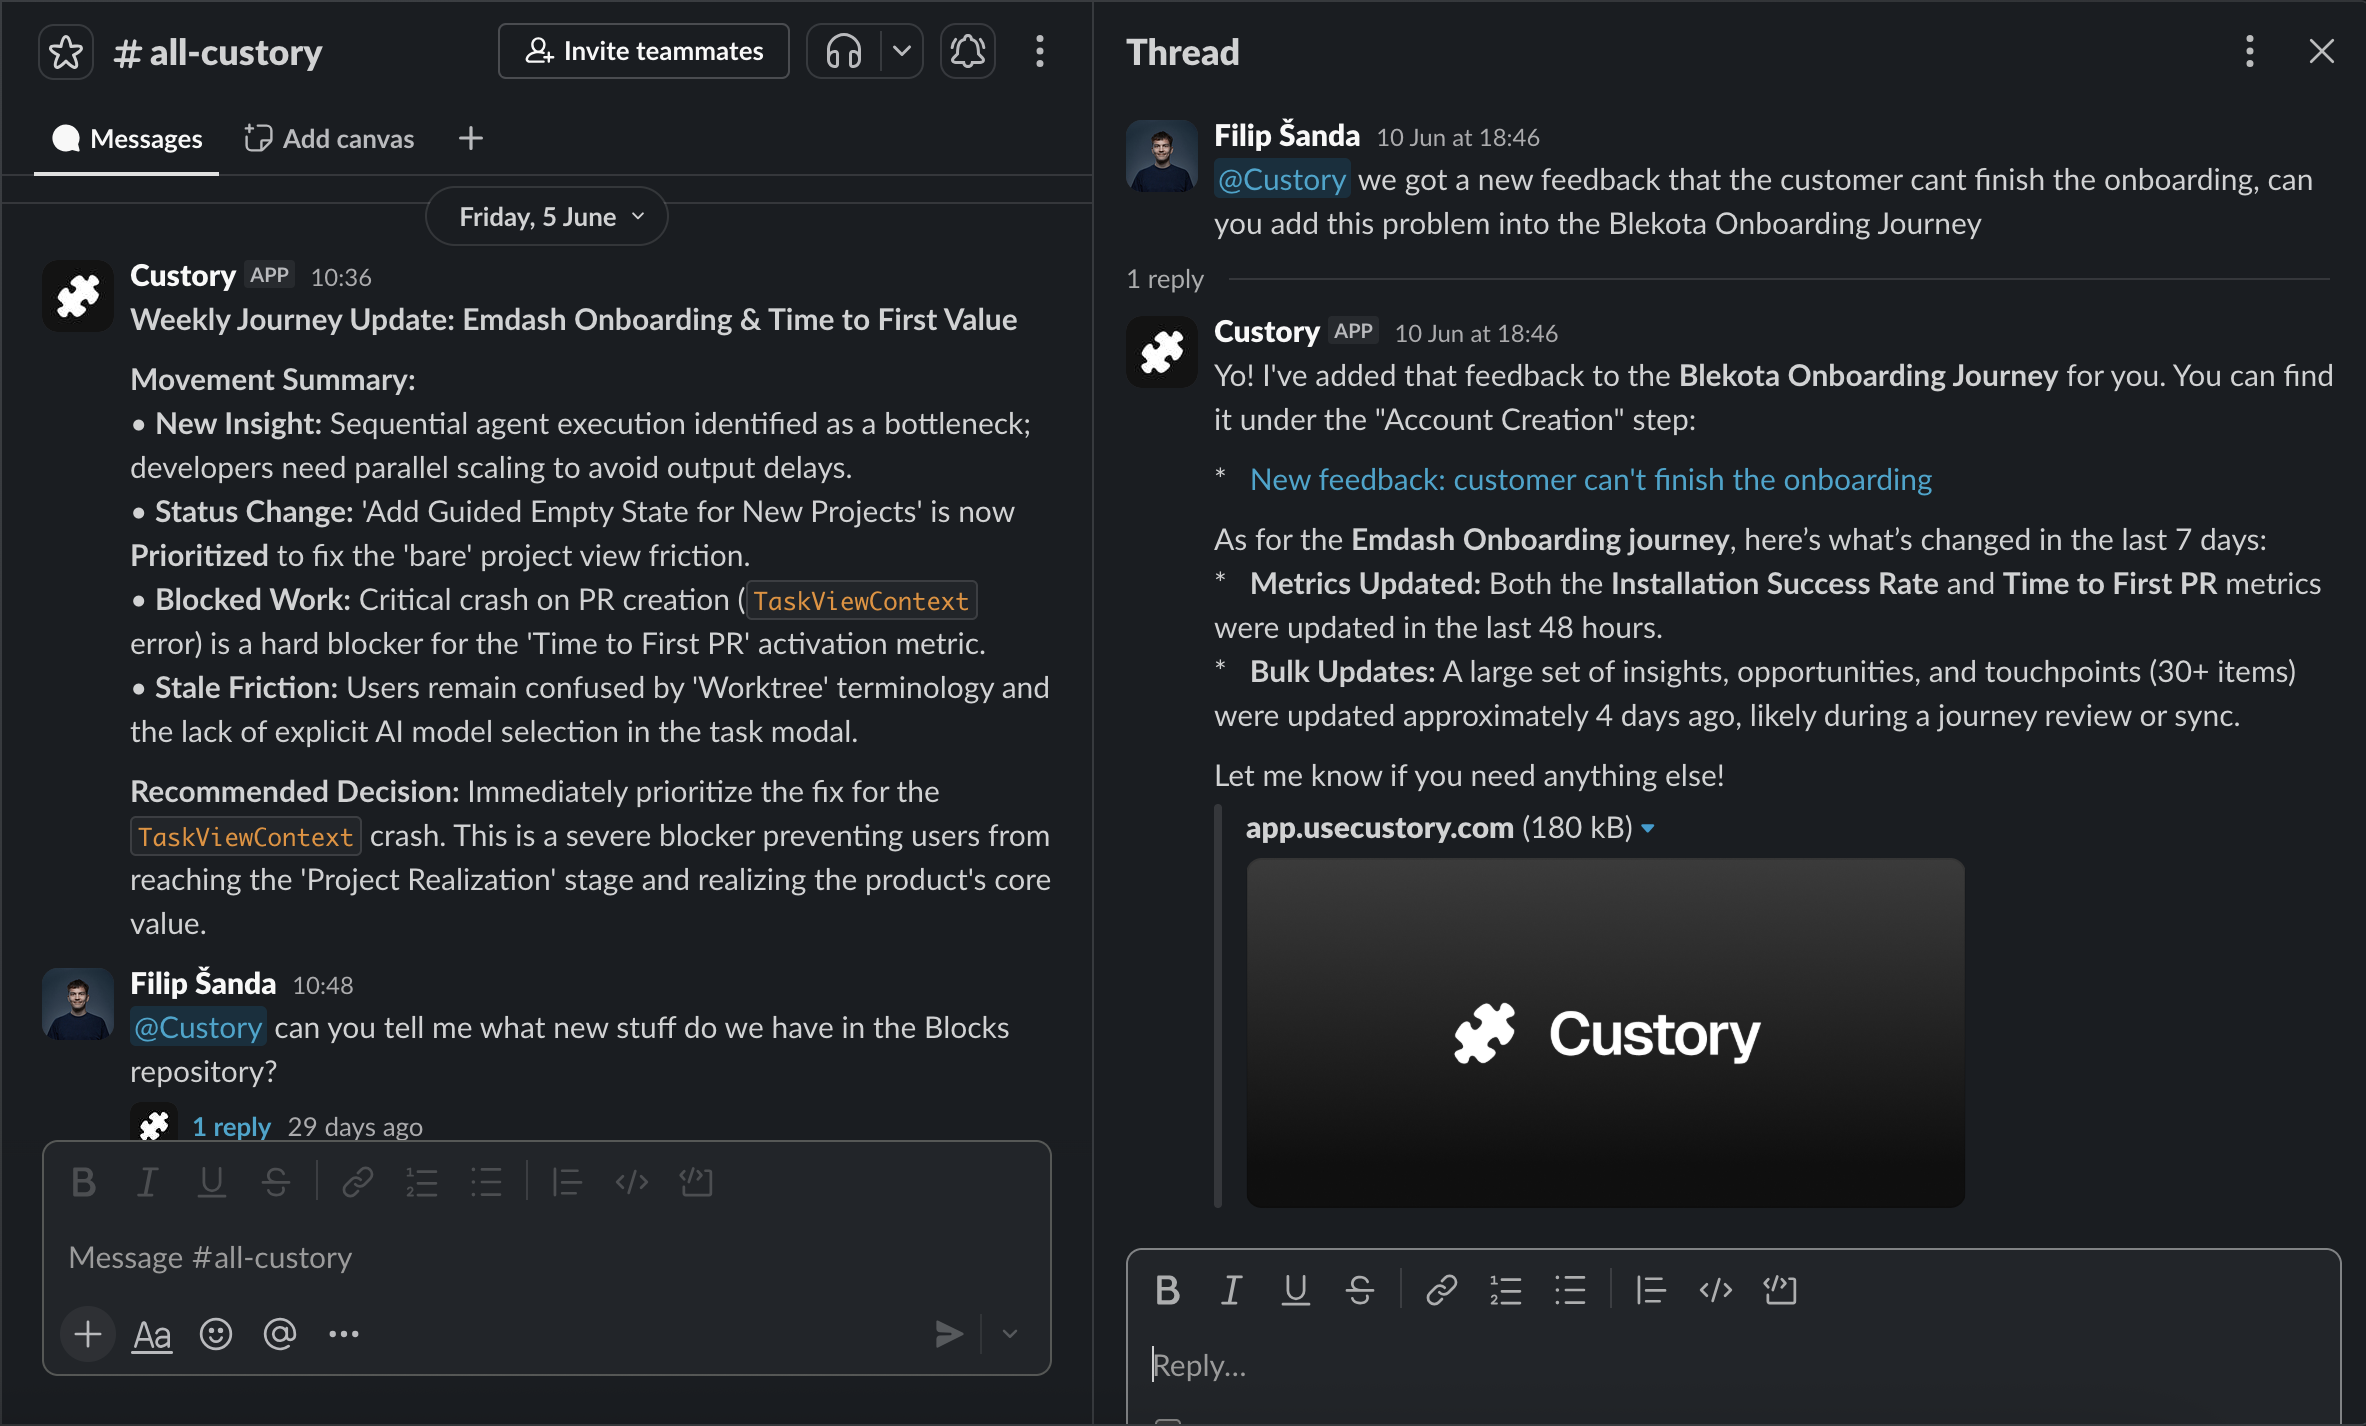2366x1426 pixels.
Task: Open emoji picker in channel composer
Action: 216,1334
